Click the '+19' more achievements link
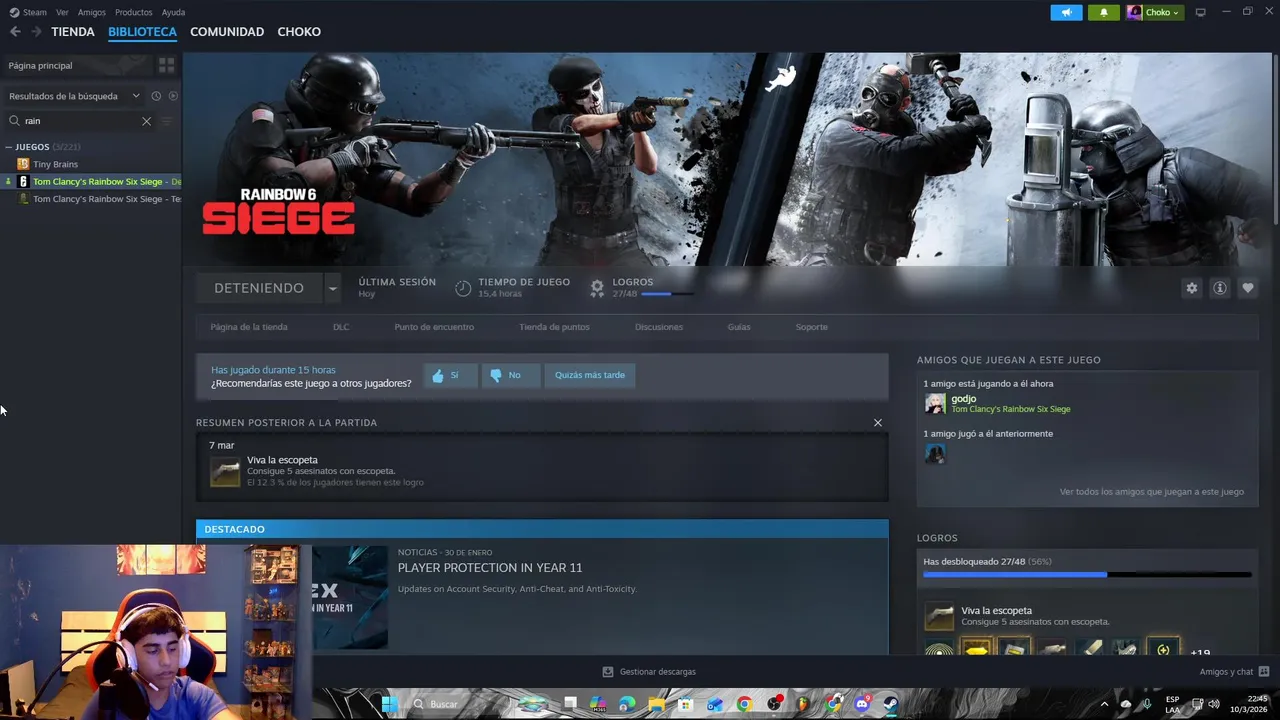The width and height of the screenshot is (1280, 720). click(1200, 652)
